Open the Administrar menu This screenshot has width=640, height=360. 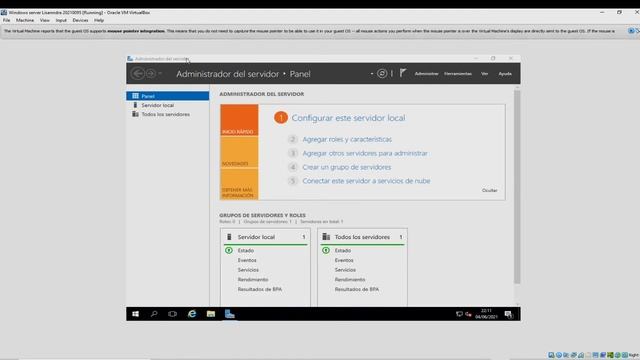(426, 74)
